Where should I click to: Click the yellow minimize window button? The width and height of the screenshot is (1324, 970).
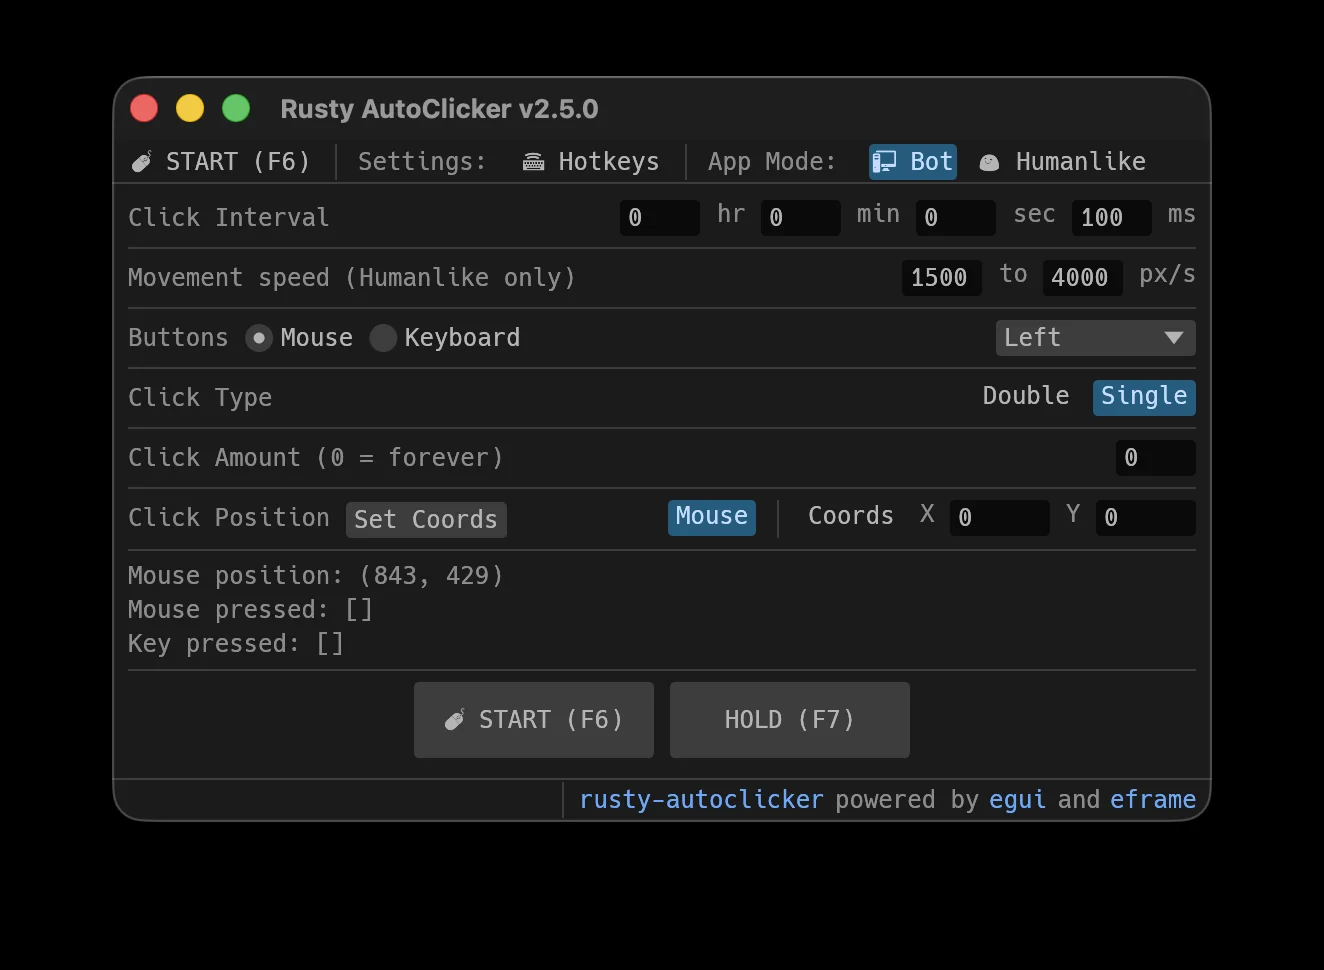click(190, 108)
